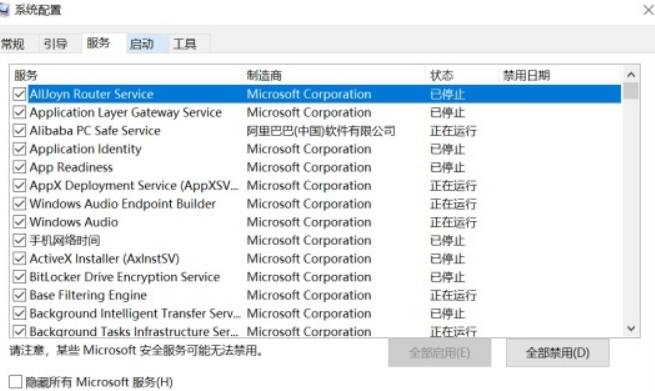Disable Base Filtering Engine checkbox
Image resolution: width=655 pixels, height=391 pixels.
pos(19,295)
